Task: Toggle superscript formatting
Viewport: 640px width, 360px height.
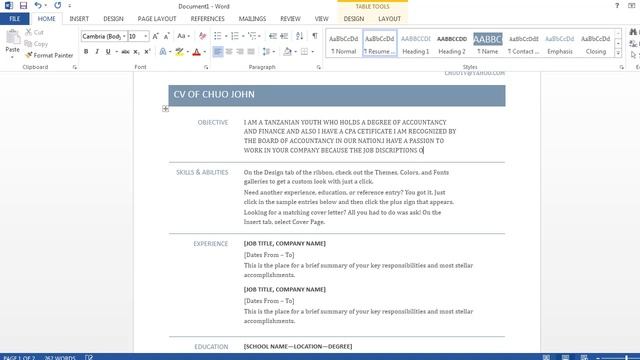Action: [147, 52]
